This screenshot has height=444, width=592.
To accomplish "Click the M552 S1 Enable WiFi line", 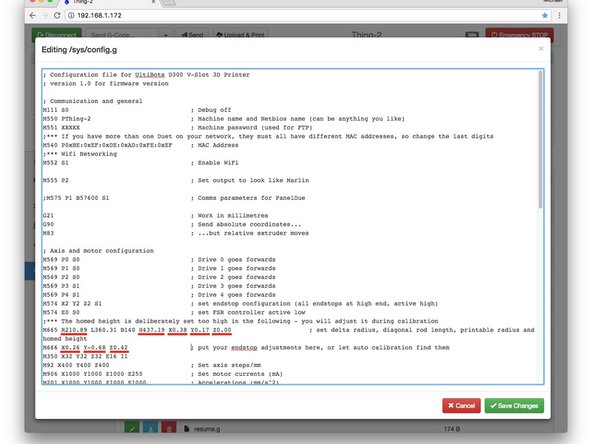I will coord(140,163).
